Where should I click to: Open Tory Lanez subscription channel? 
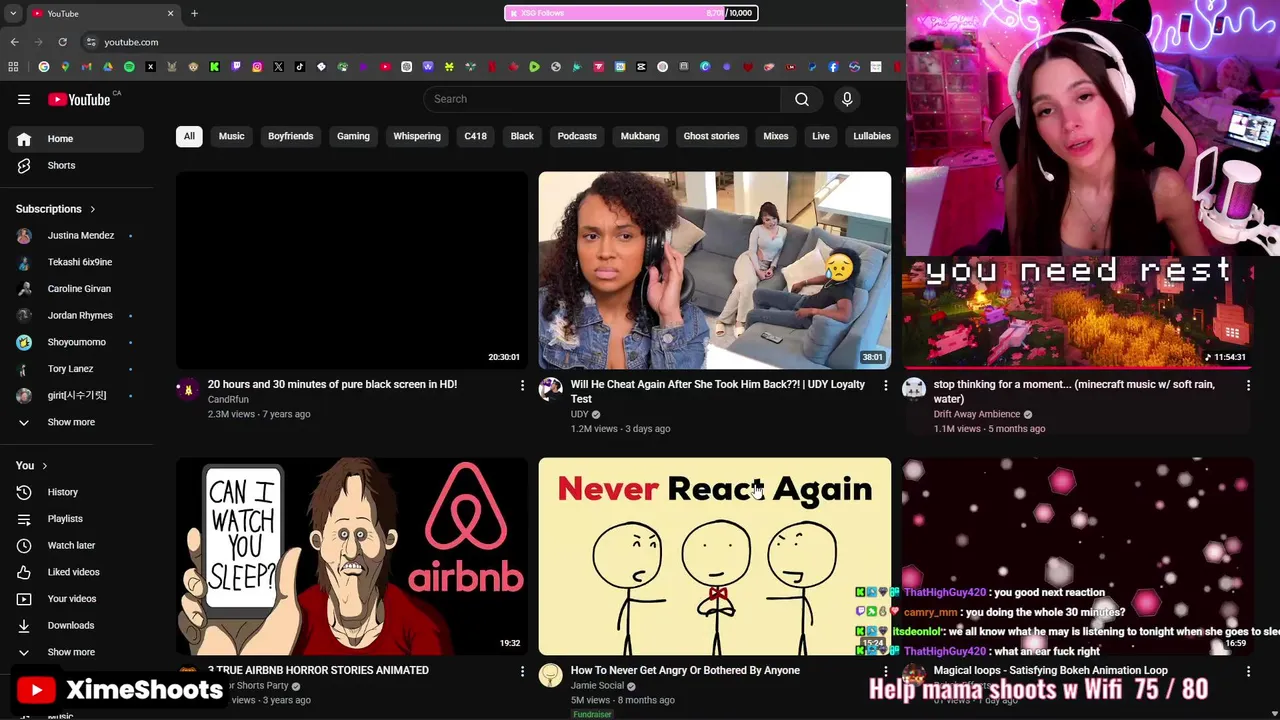click(76, 369)
